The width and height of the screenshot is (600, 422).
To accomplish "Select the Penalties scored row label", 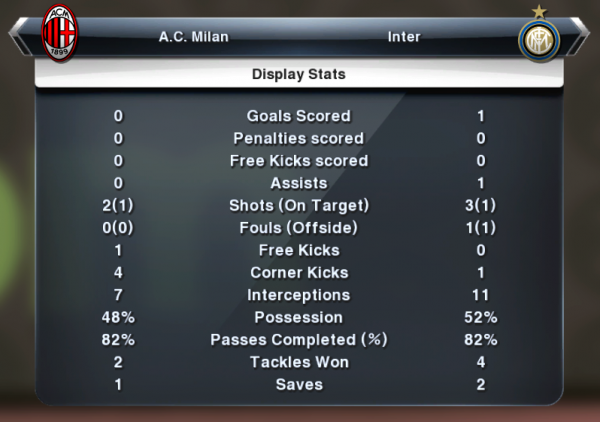I will (x=298, y=138).
